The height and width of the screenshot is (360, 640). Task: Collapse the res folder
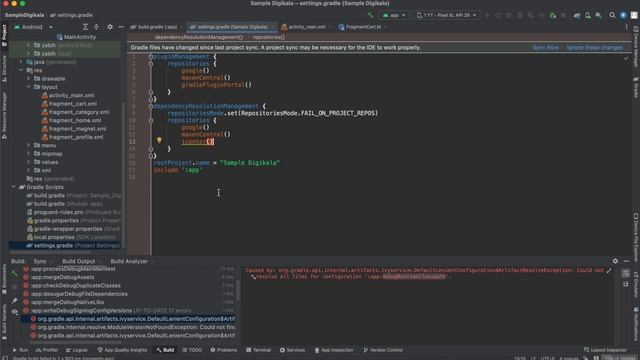click(21, 70)
